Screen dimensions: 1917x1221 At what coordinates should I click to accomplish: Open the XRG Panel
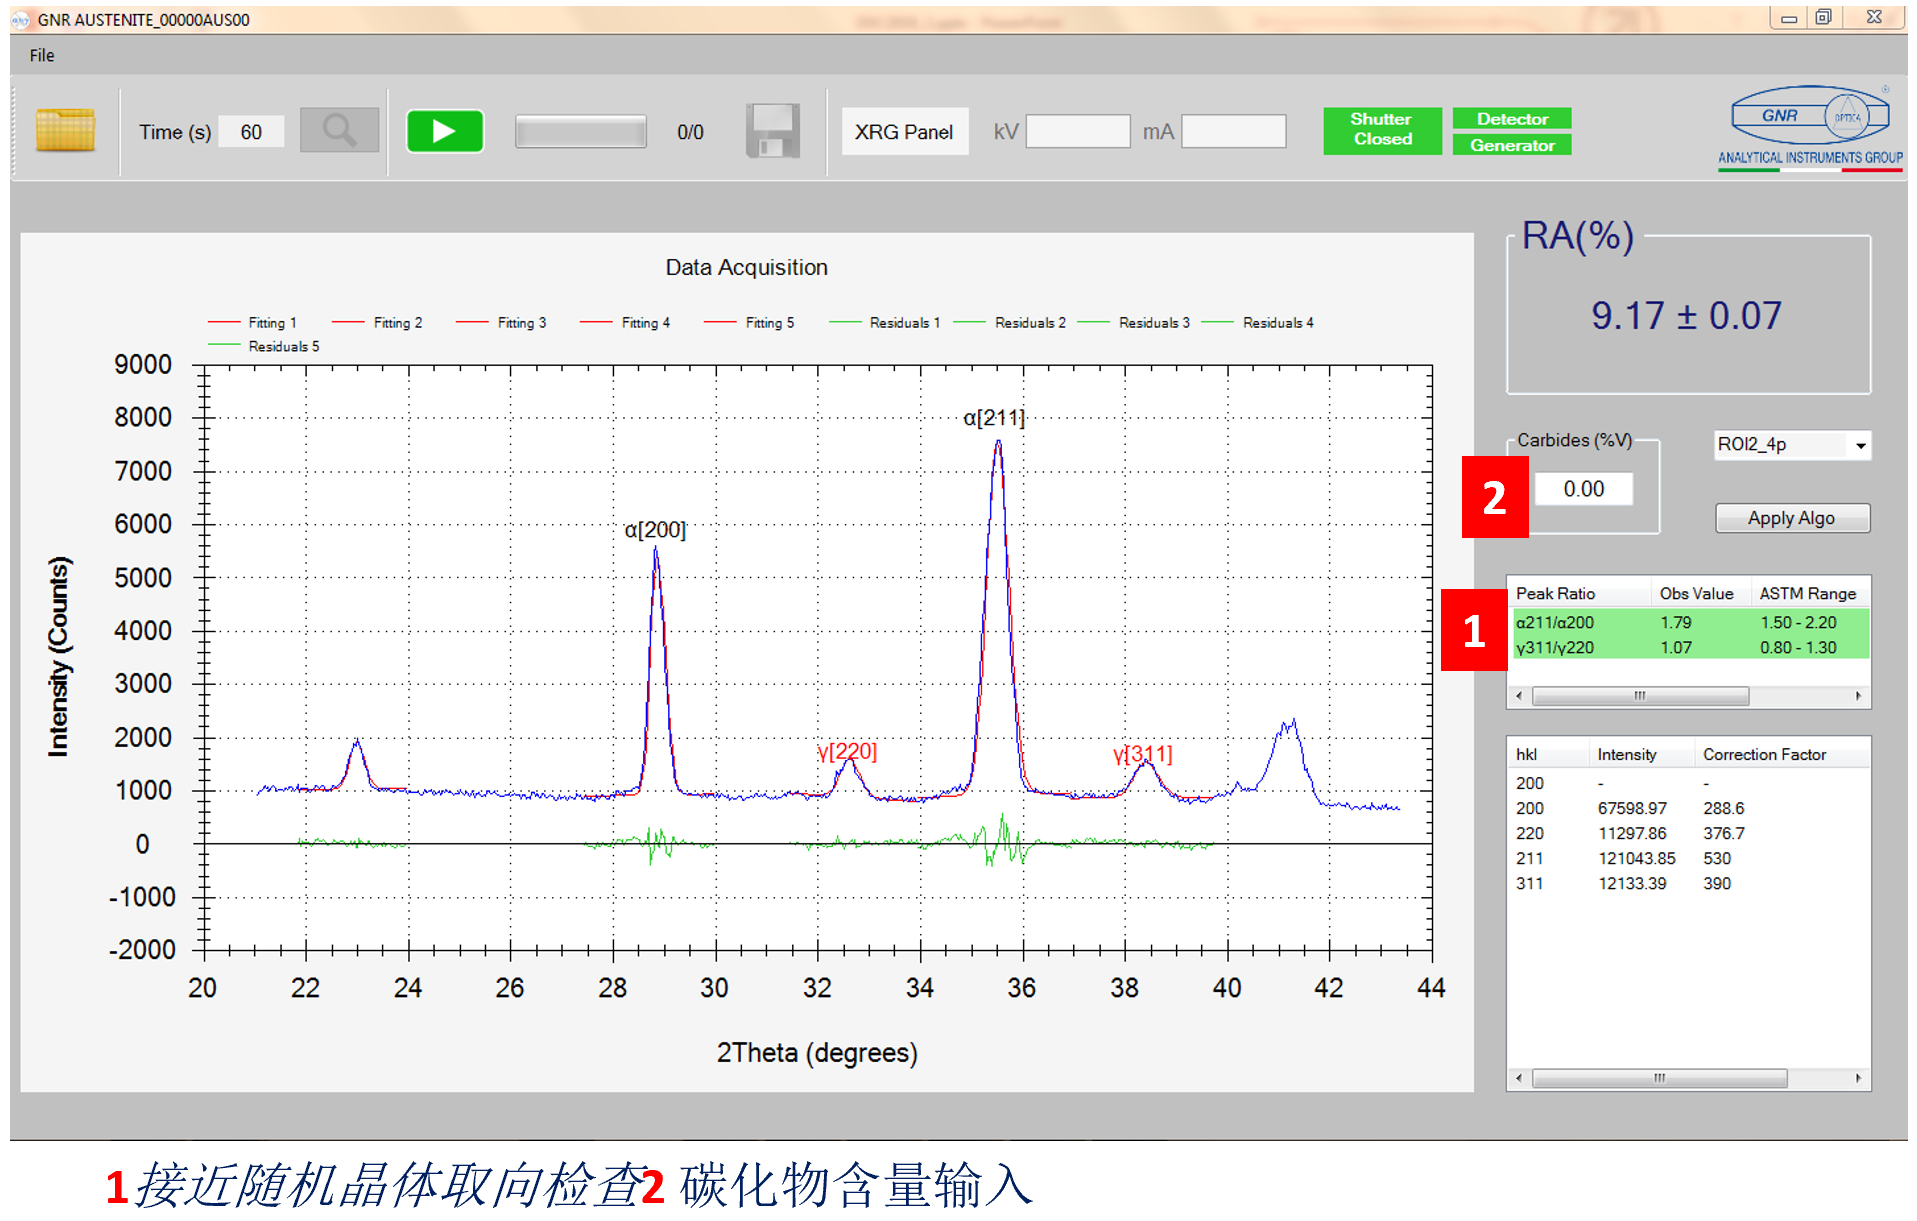[904, 132]
